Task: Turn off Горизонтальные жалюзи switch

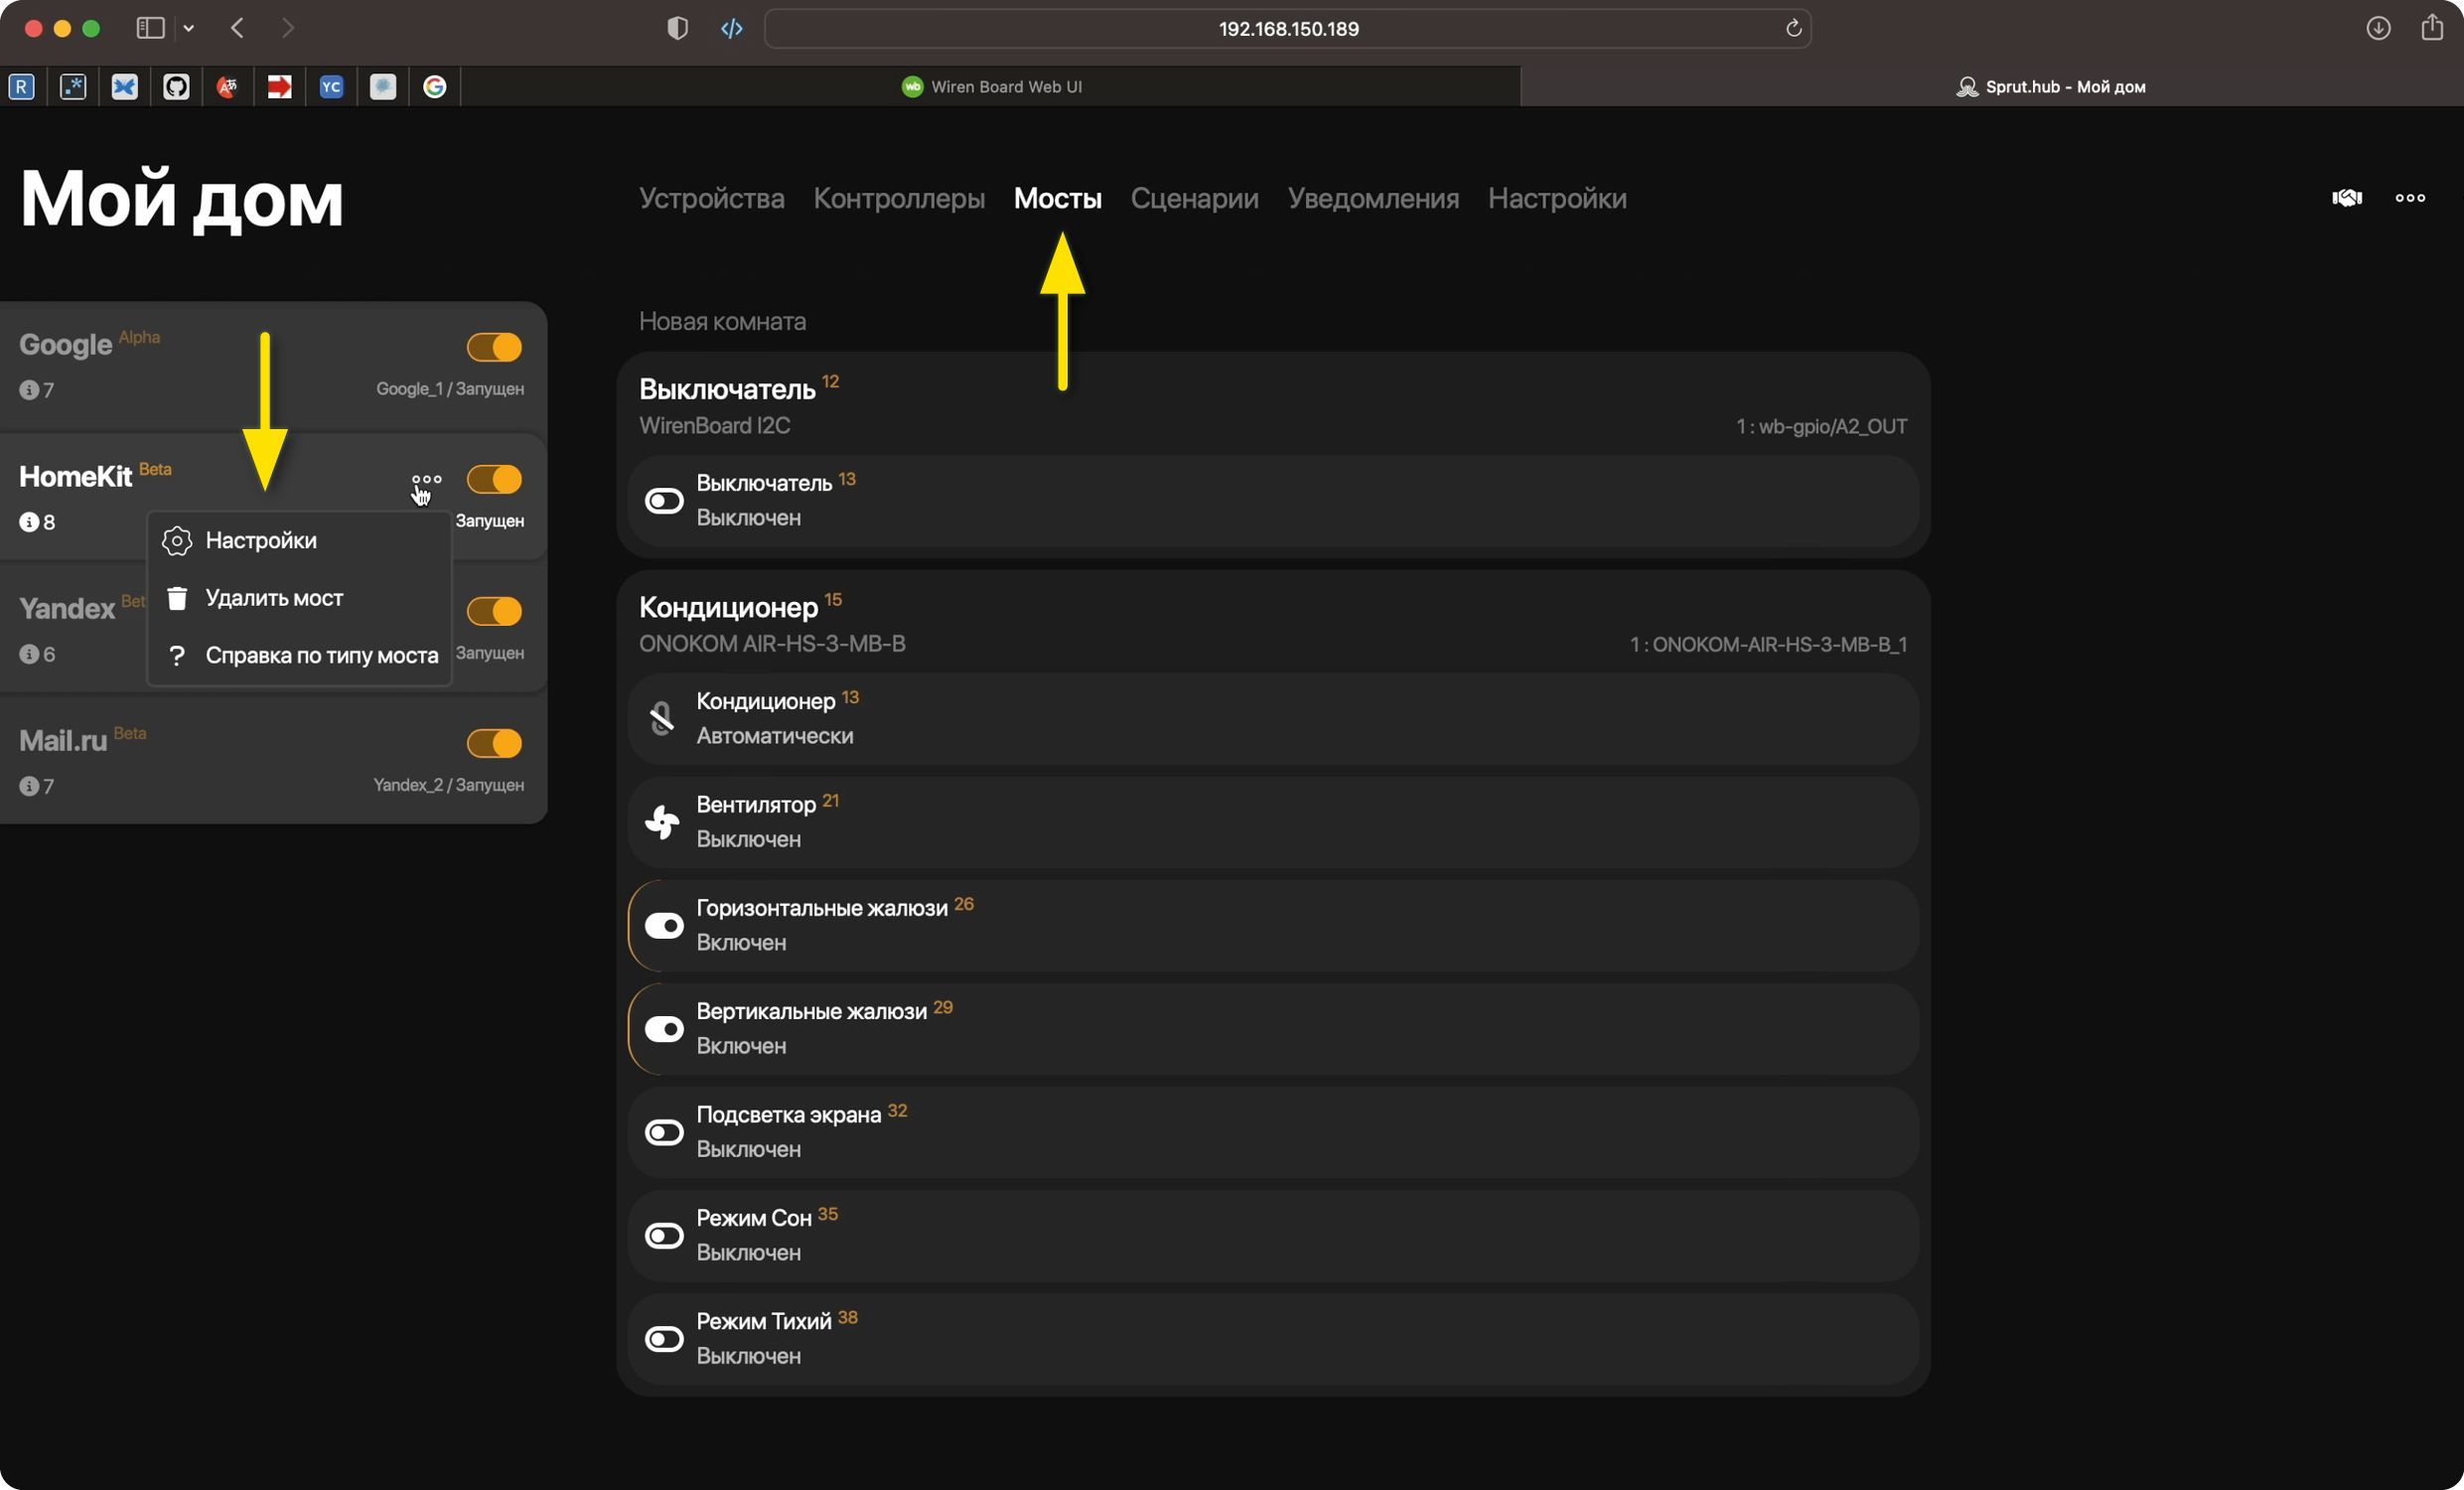Action: (664, 926)
